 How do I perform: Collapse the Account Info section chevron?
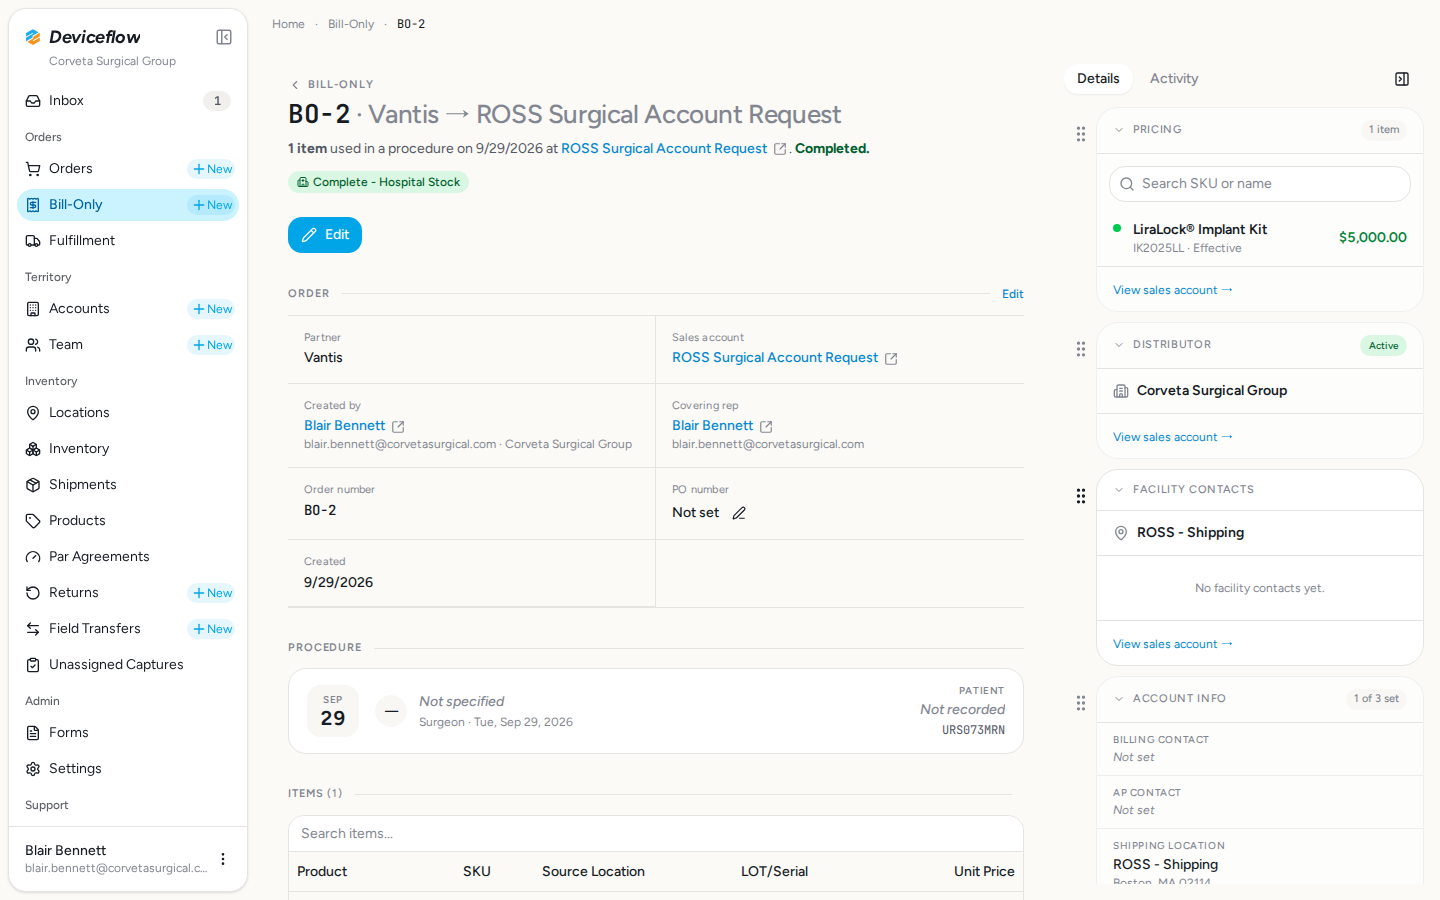[1119, 699]
